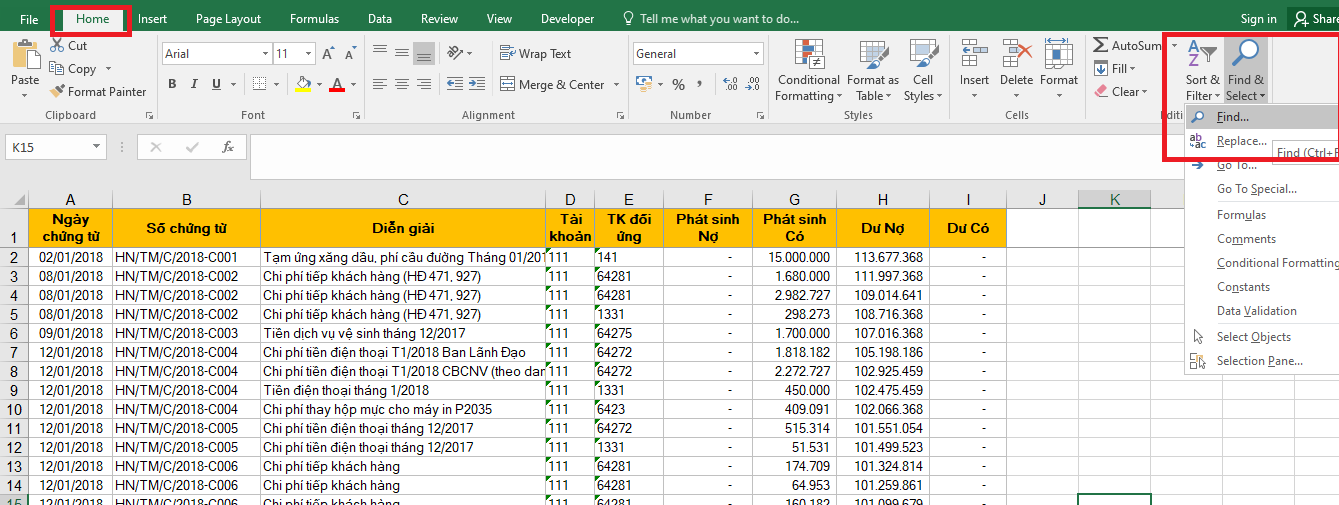Click the Sort & Filter icon
The image size is (1339, 505).
point(1202,55)
